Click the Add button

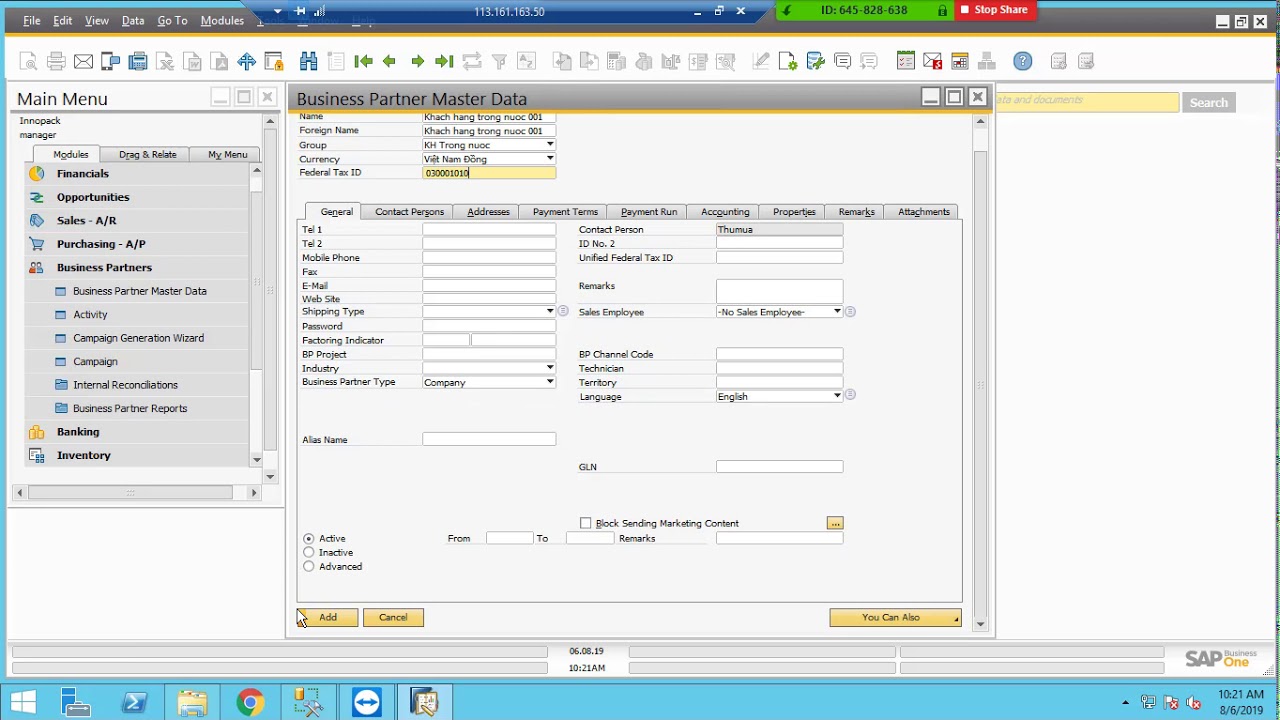328,618
